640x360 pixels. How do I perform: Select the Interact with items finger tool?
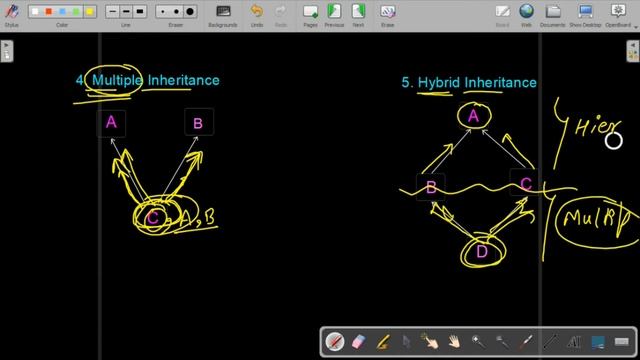click(430, 342)
